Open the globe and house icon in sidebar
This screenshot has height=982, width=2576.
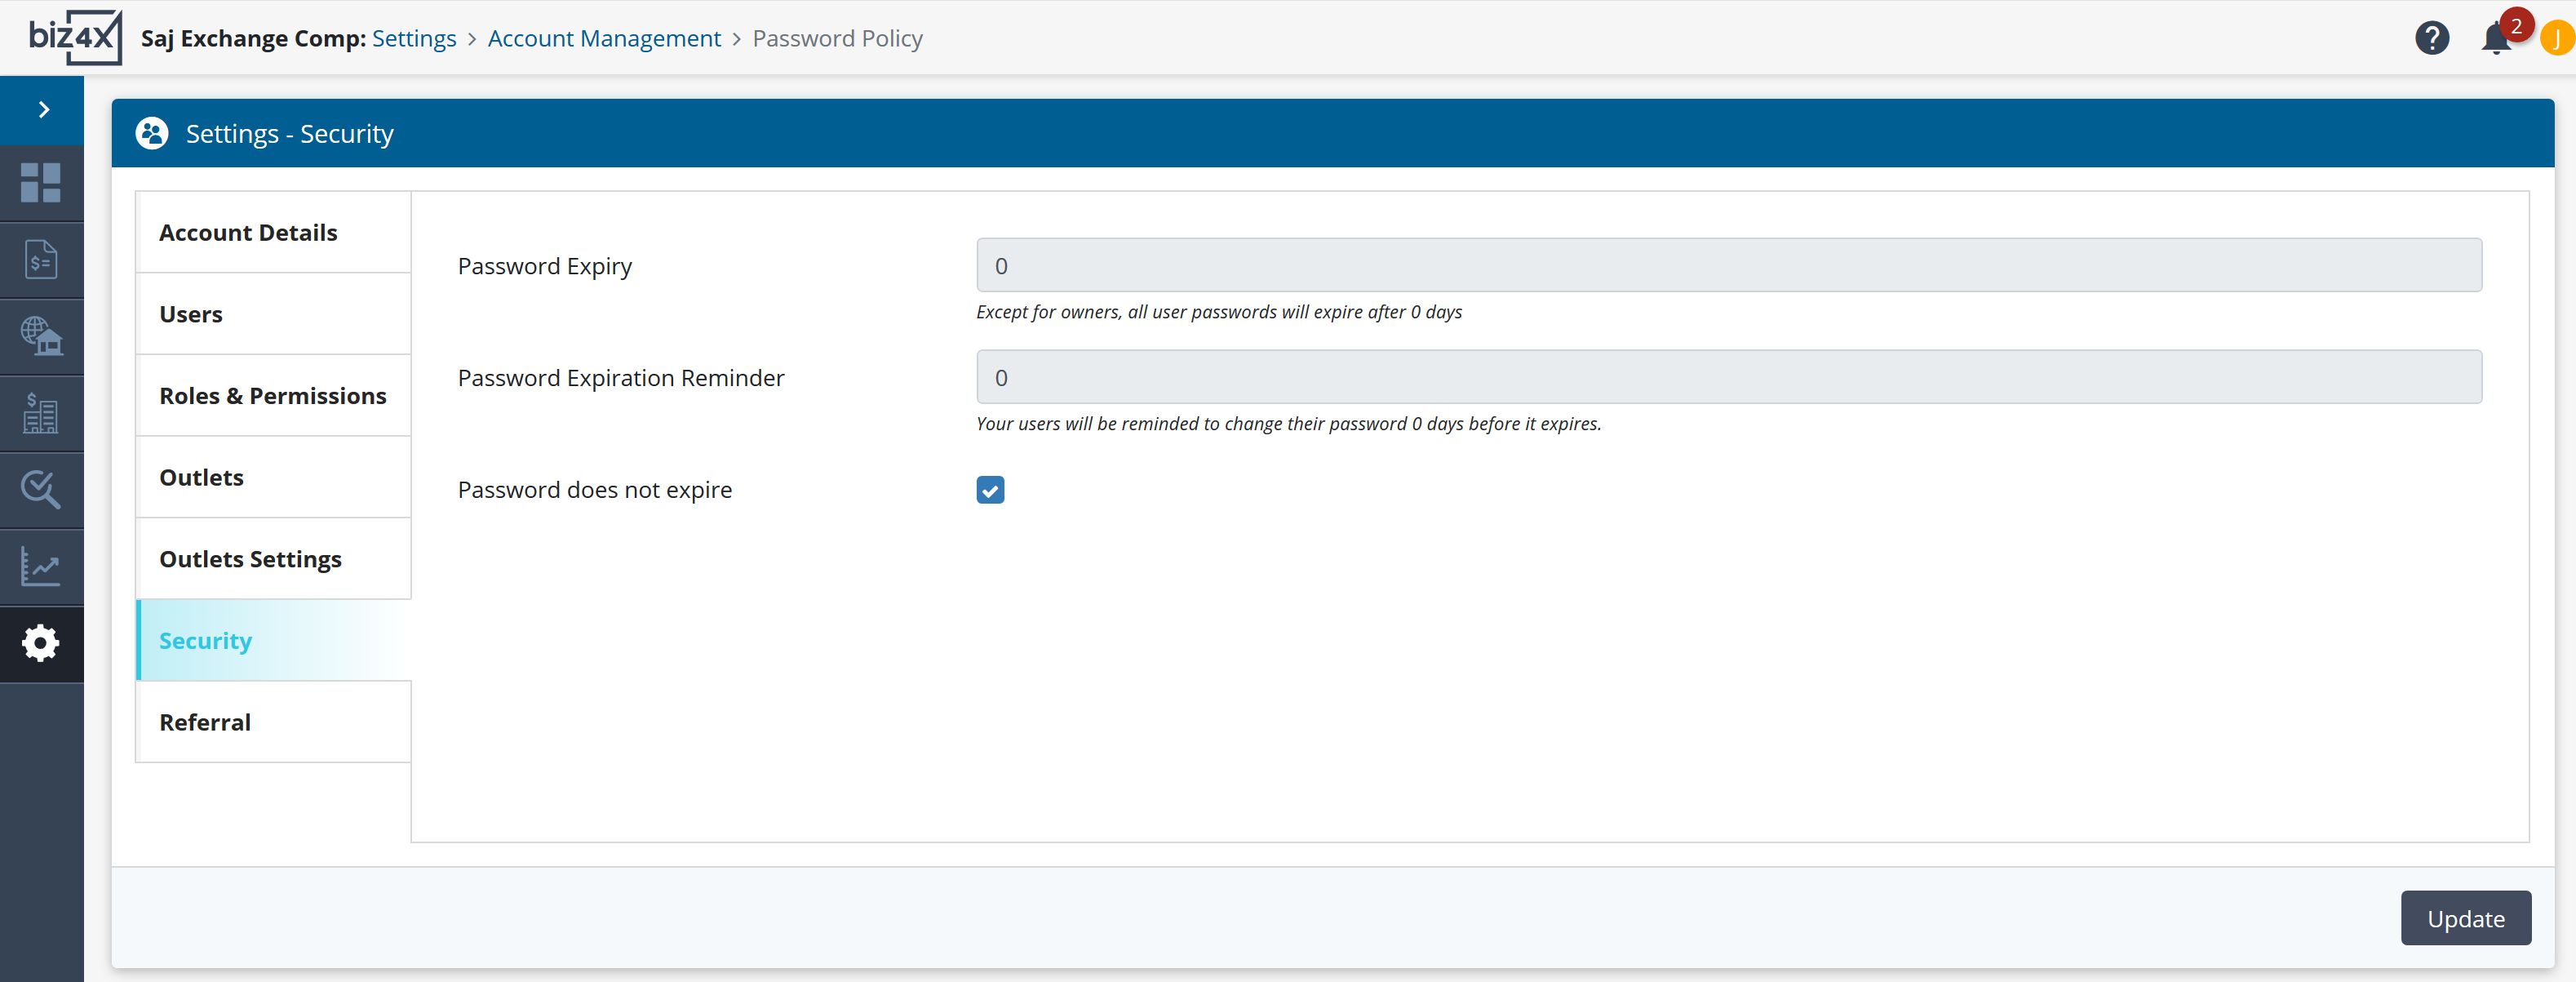(41, 337)
